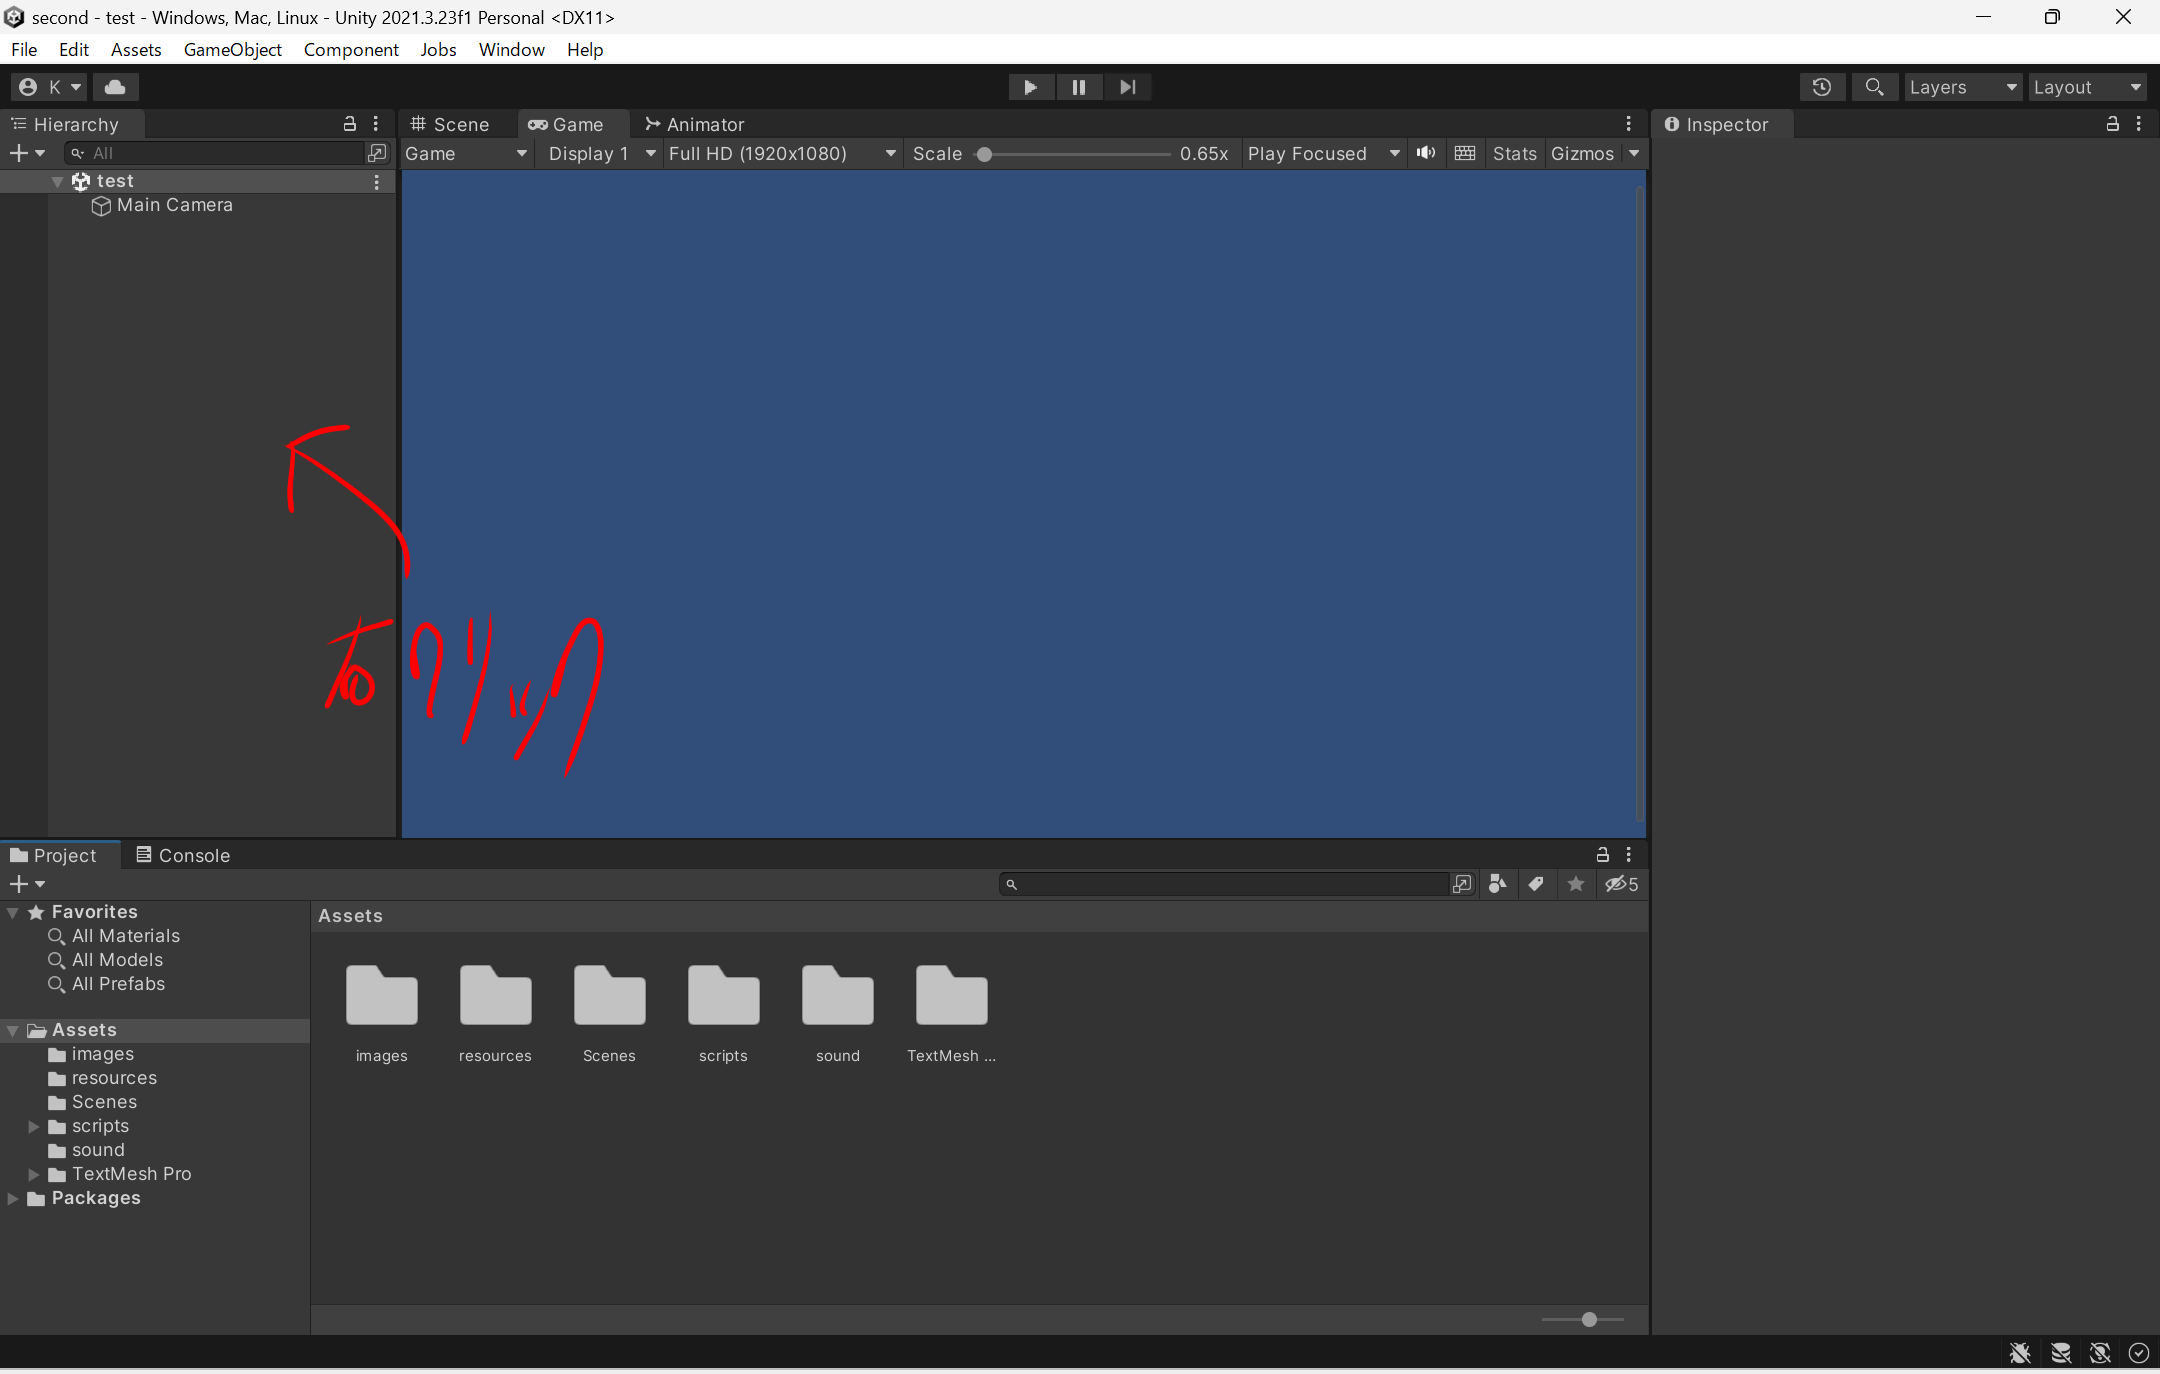
Task: Expand the scripts folder in tree
Action: (x=33, y=1126)
